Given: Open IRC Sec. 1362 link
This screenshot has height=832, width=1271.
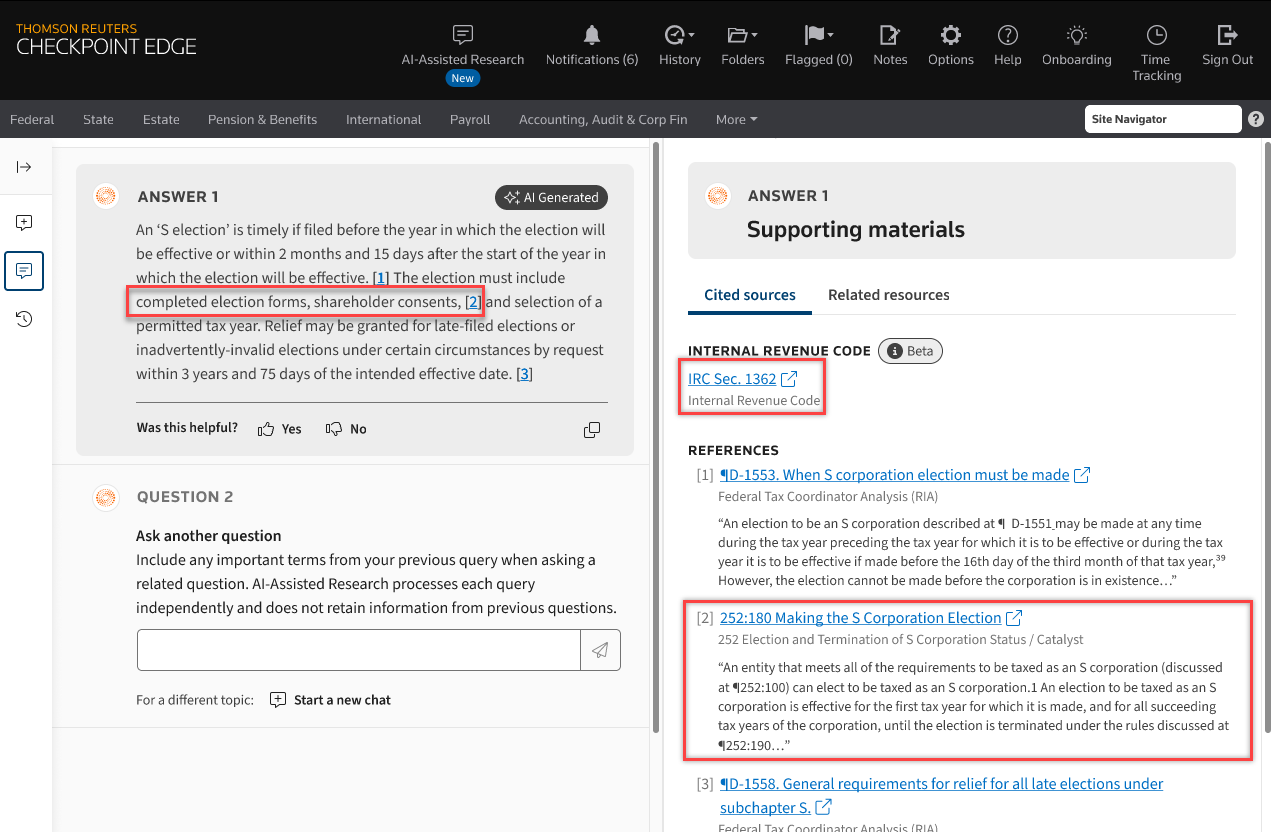Looking at the screenshot, I should click(733, 379).
